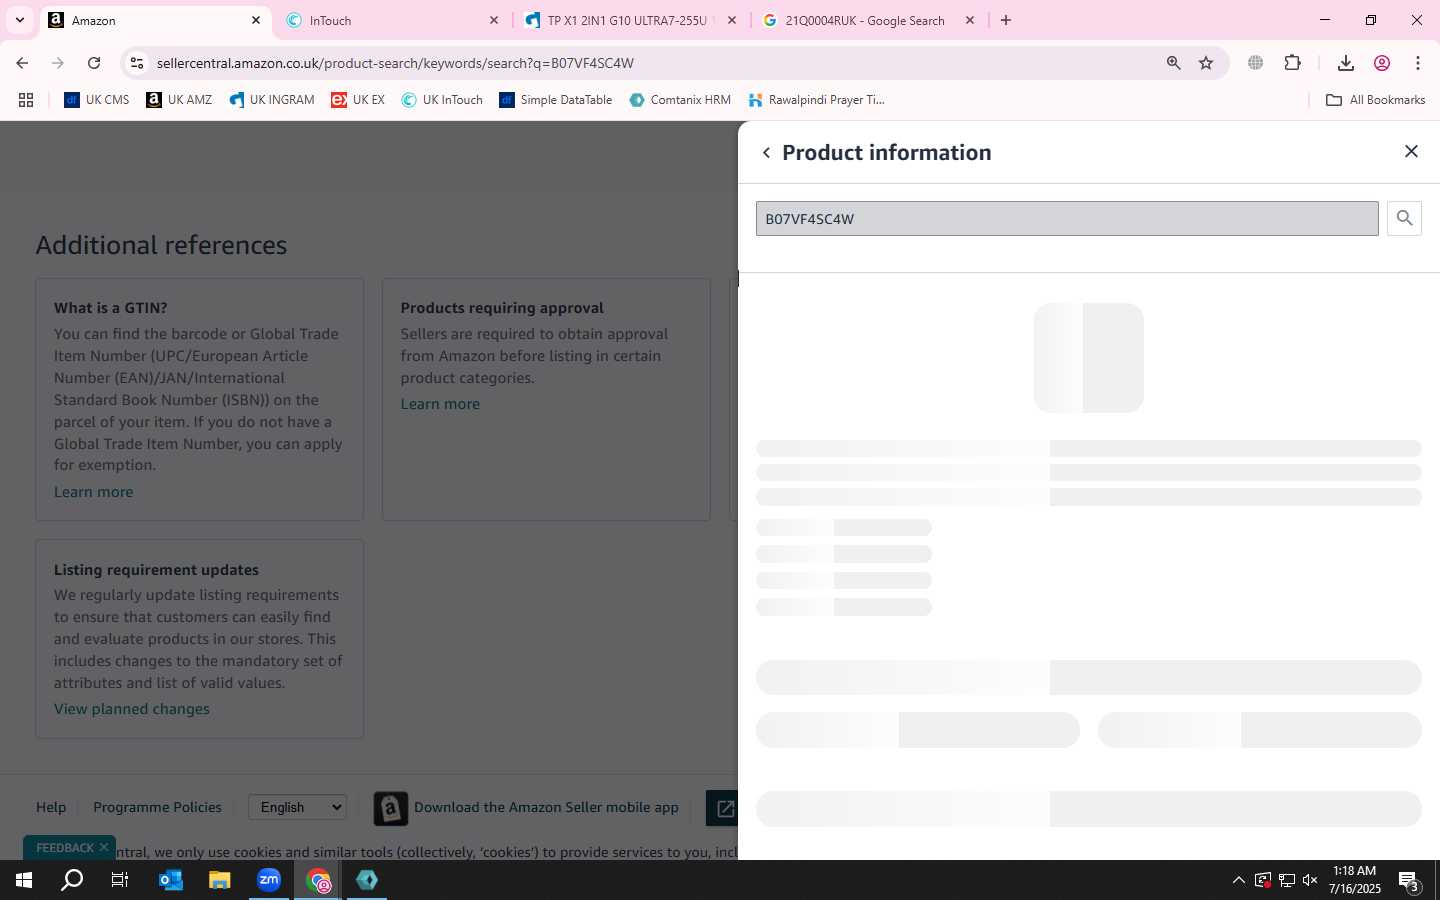
Task: Close the InTouch tab
Action: click(493, 20)
